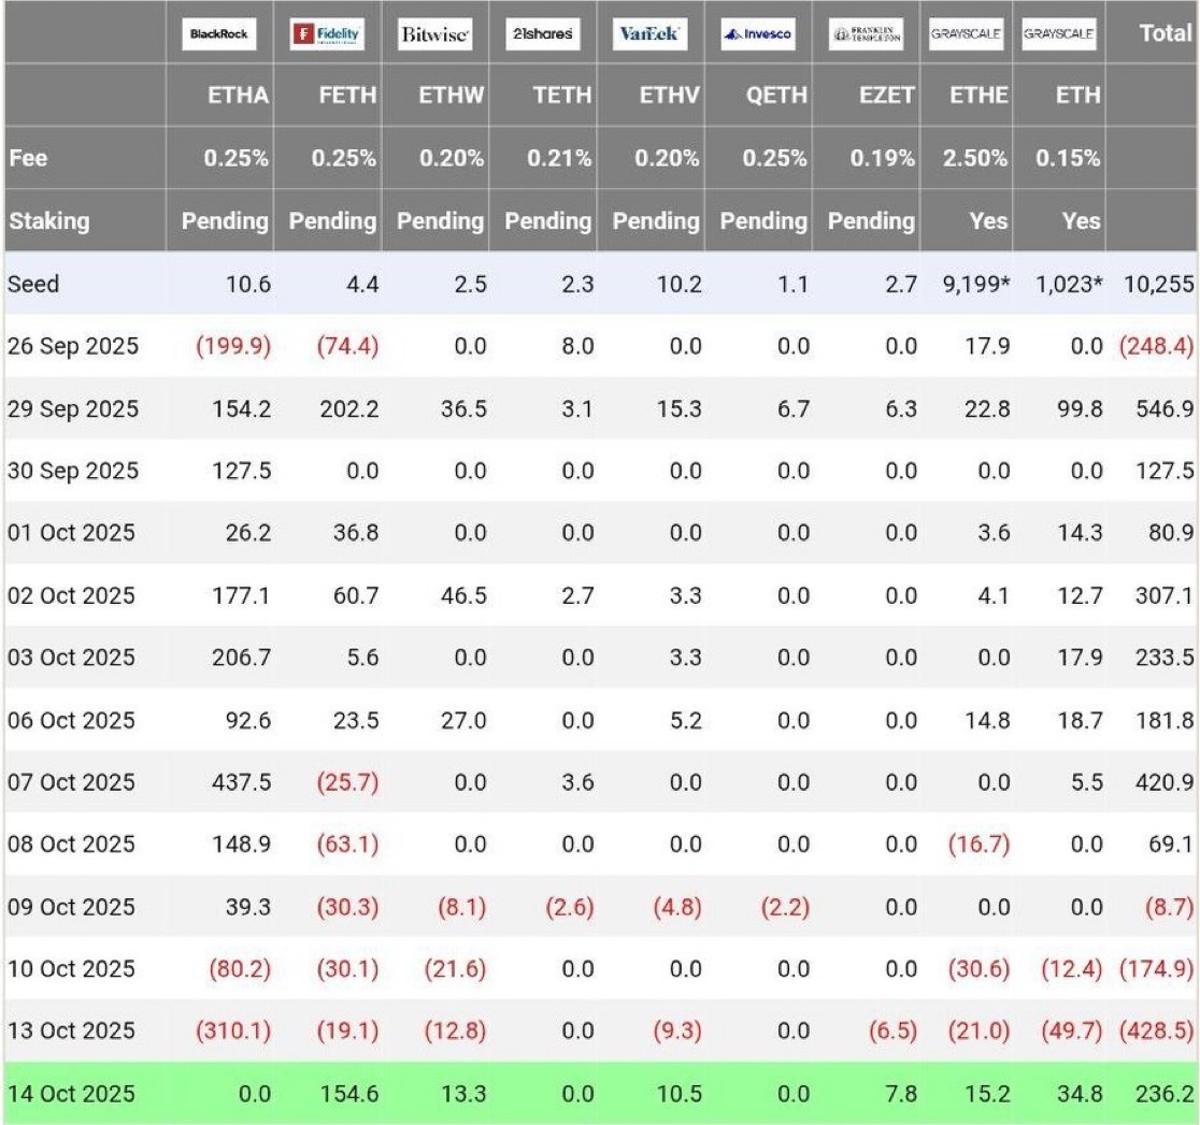Image resolution: width=1200 pixels, height=1125 pixels.
Task: Select the Seed row label
Action: (x=33, y=284)
